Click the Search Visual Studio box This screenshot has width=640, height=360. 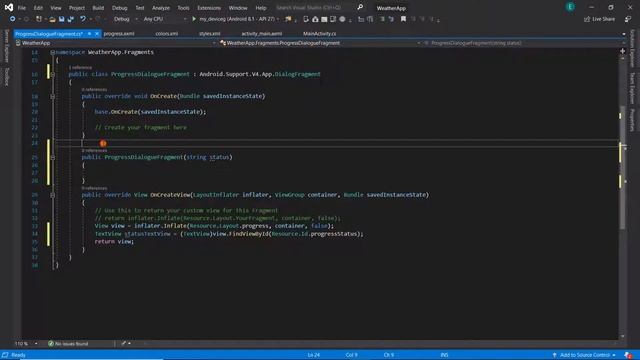pyautogui.click(x=315, y=8)
